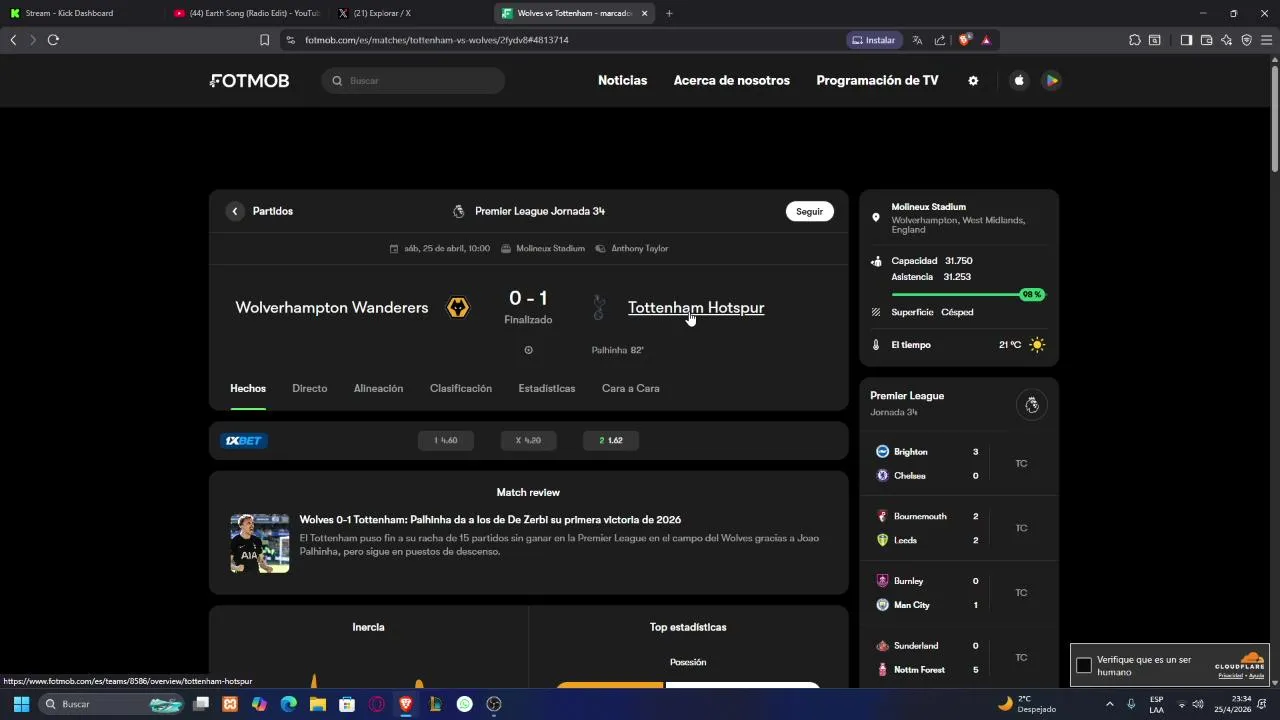
Task: Switch to Earth Song YouTube tab
Action: point(245,13)
